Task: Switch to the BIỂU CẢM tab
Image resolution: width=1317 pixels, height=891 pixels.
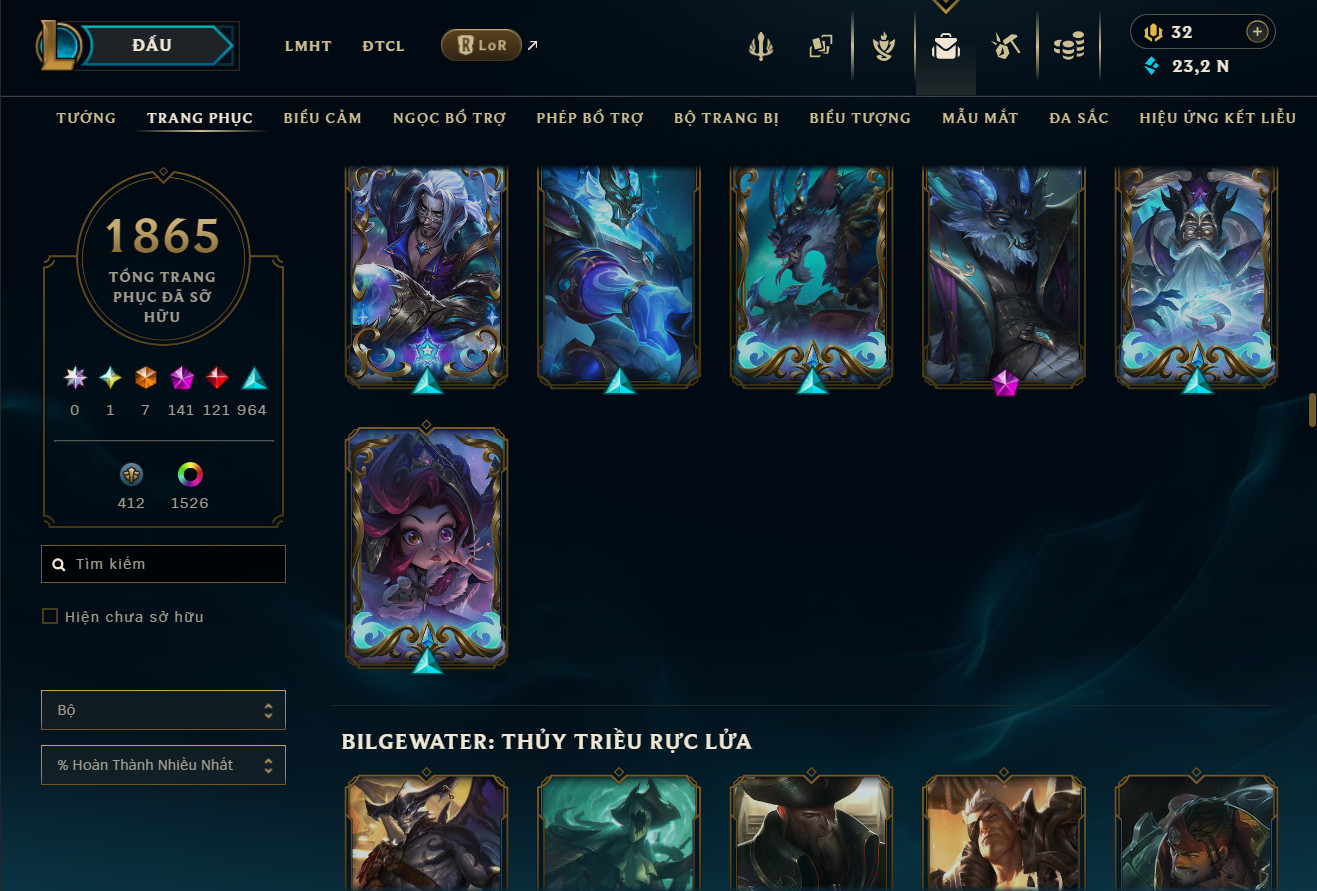Action: pos(322,118)
